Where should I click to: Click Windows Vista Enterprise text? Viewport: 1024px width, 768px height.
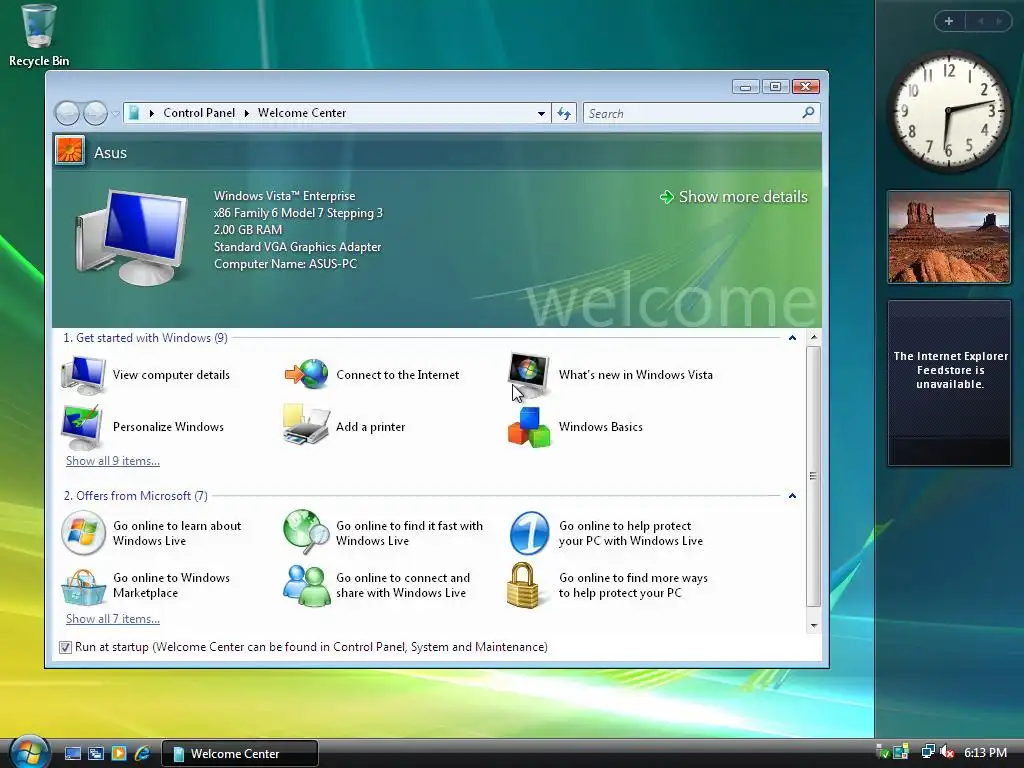click(x=285, y=196)
